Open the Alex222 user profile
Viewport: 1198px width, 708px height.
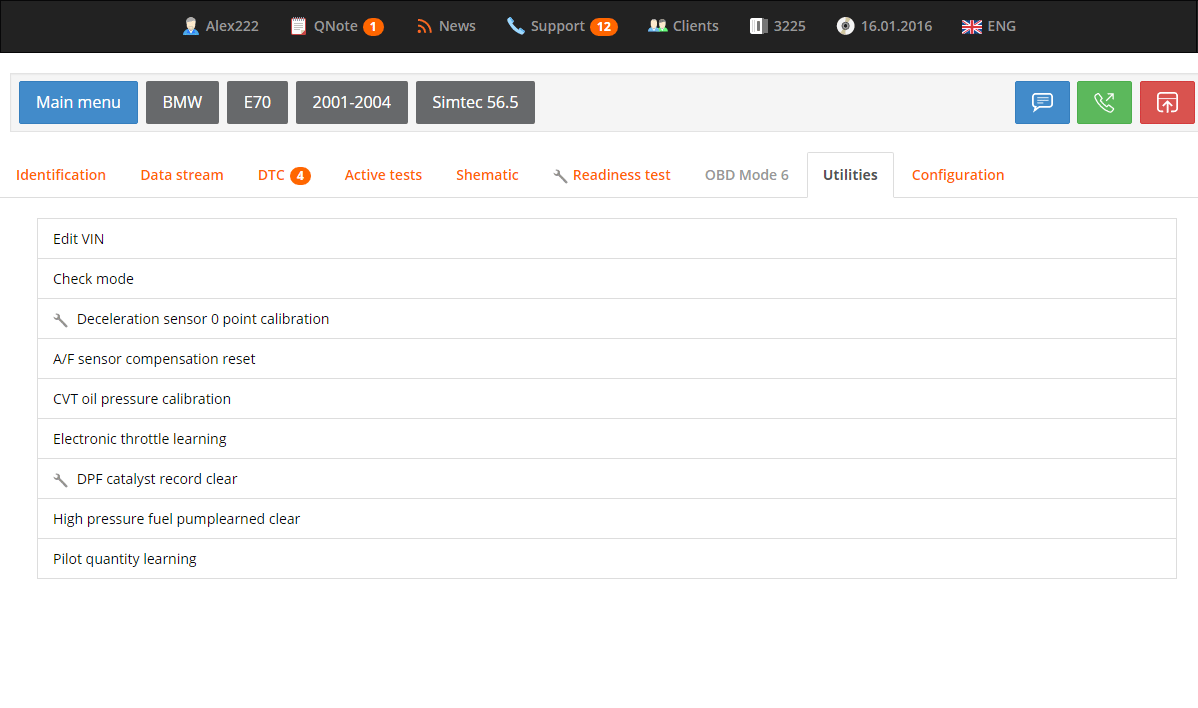[x=221, y=26]
